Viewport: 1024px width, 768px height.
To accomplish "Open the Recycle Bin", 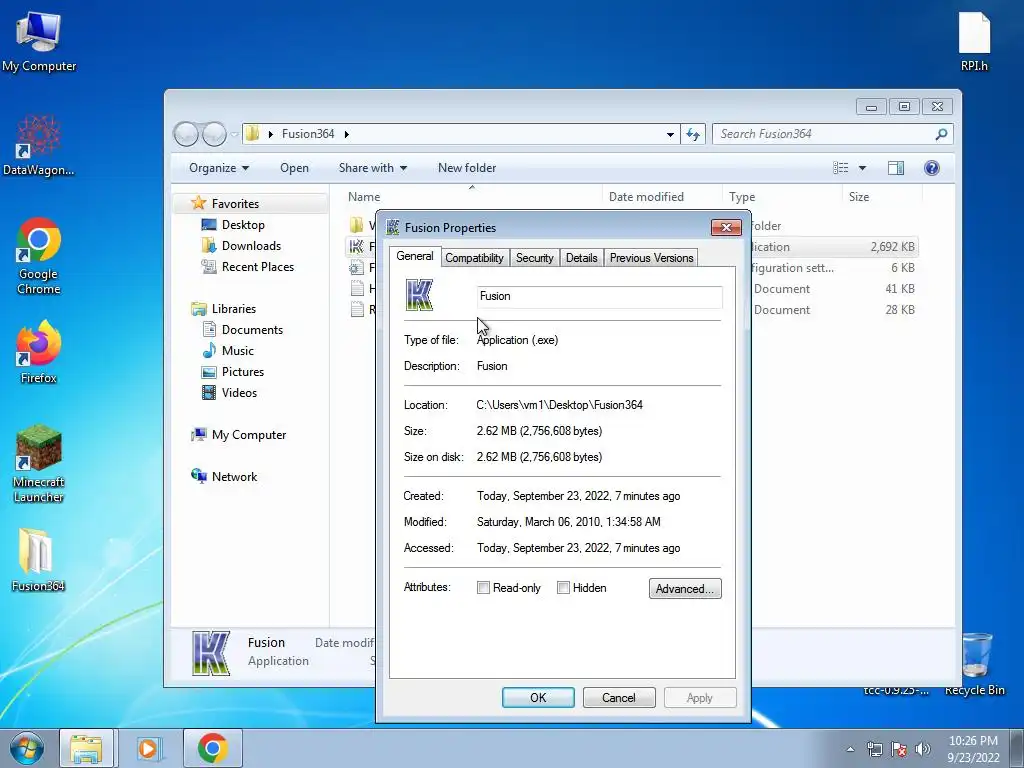I will point(974,663).
